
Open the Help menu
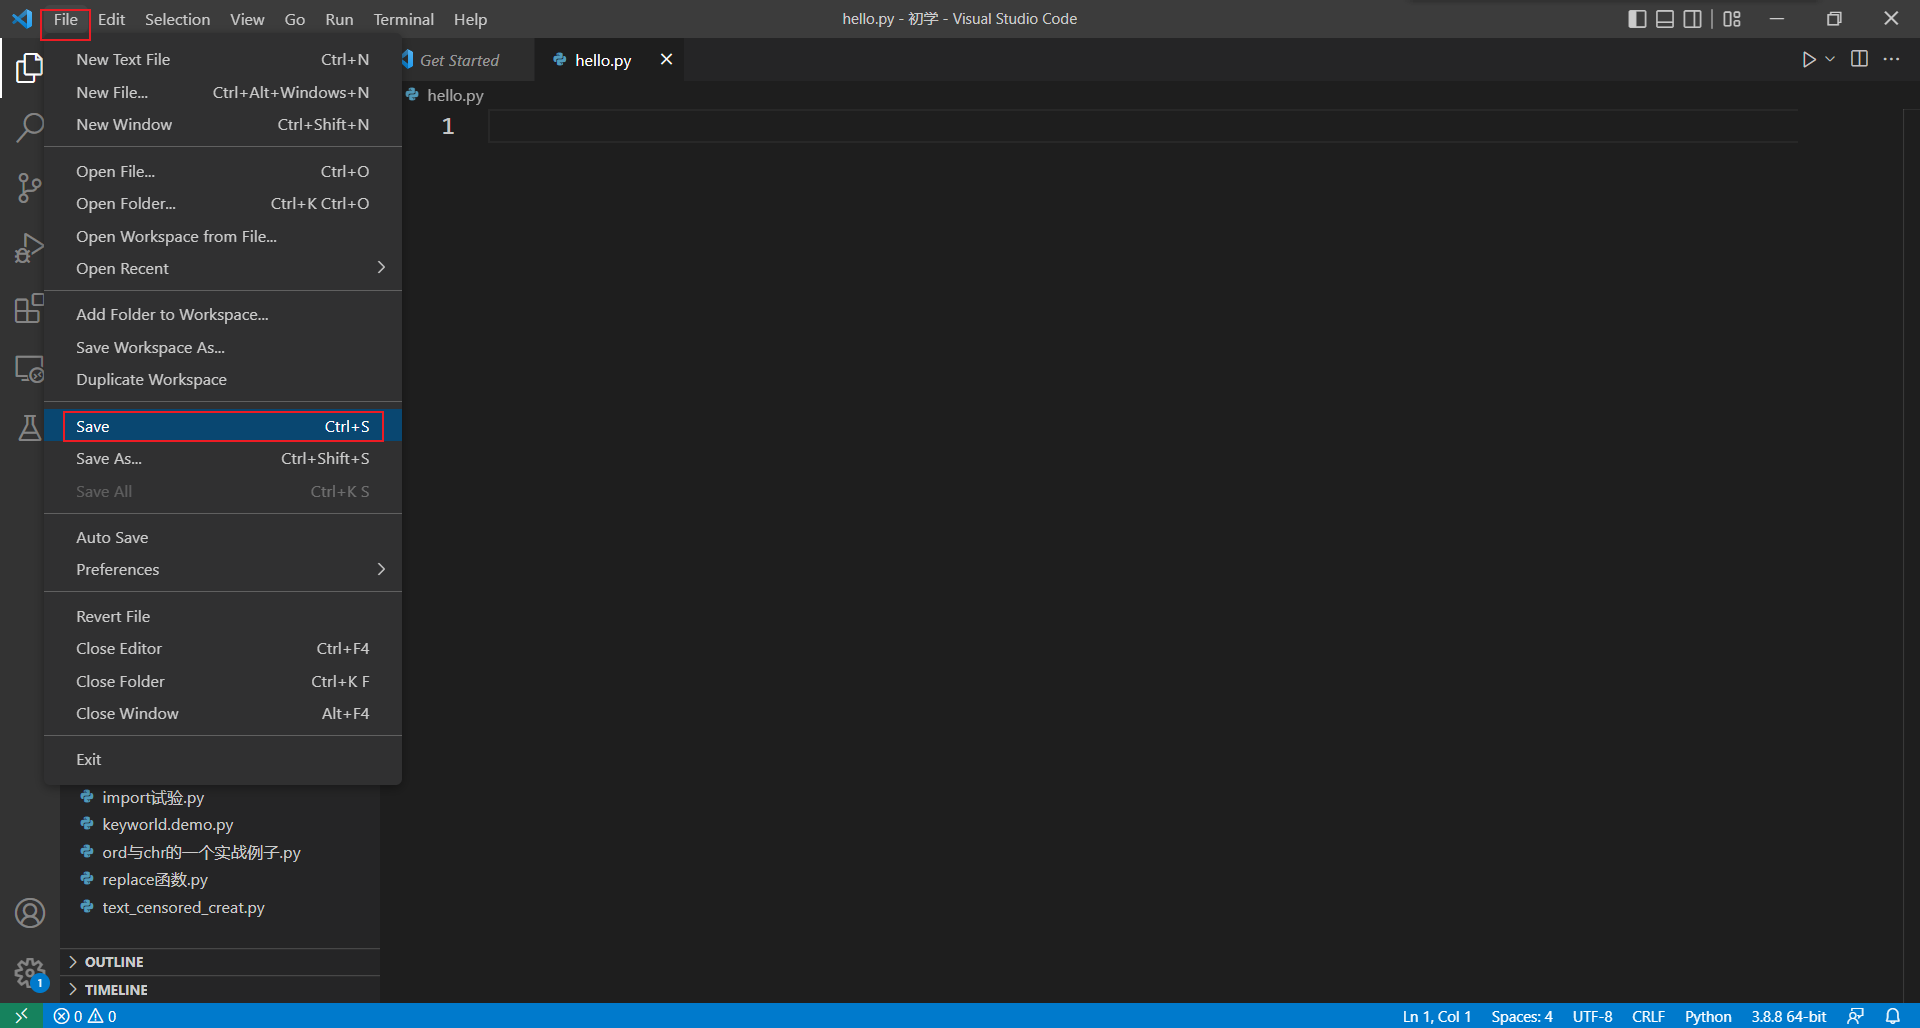tap(470, 19)
